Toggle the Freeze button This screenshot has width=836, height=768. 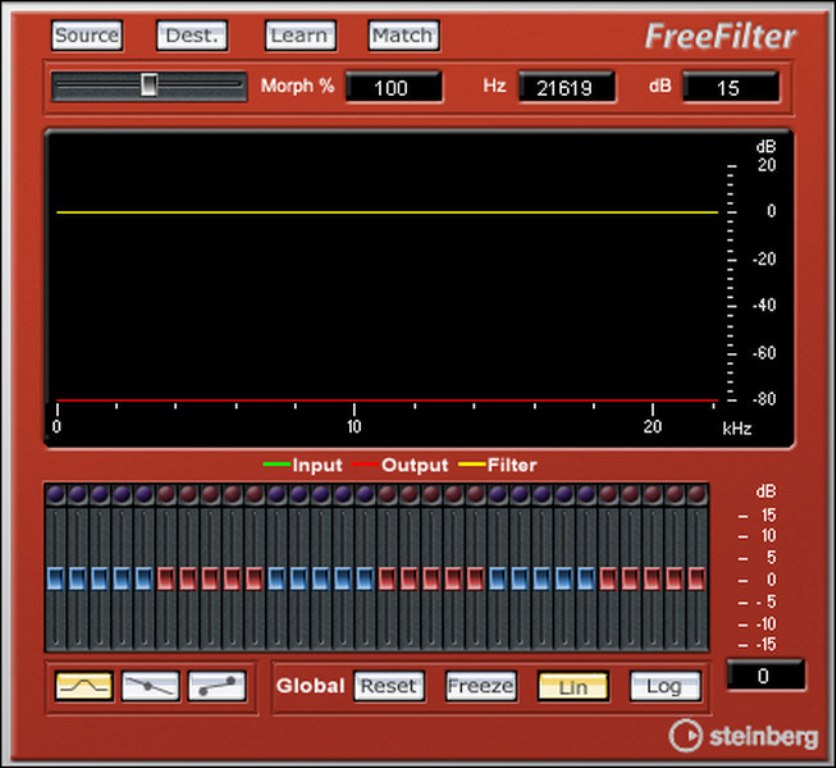pyautogui.click(x=481, y=686)
